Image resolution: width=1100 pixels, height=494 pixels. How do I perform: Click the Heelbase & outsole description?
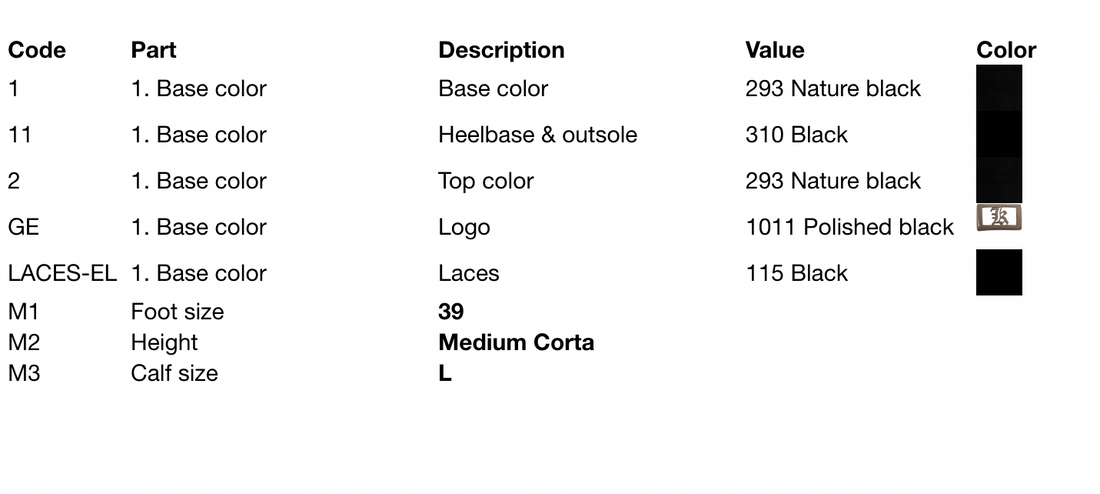pyautogui.click(x=538, y=134)
